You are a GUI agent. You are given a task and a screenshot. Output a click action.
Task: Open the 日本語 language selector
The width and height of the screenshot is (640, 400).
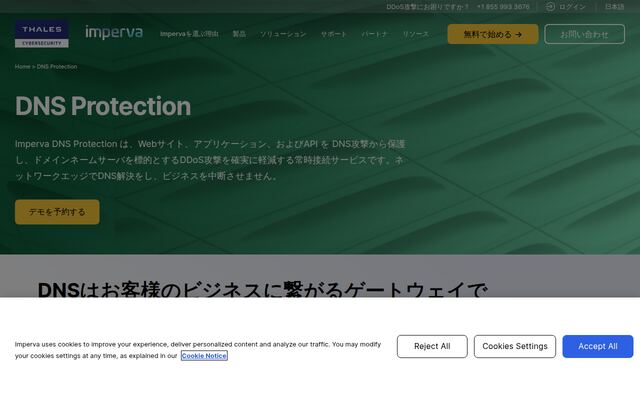coord(614,7)
